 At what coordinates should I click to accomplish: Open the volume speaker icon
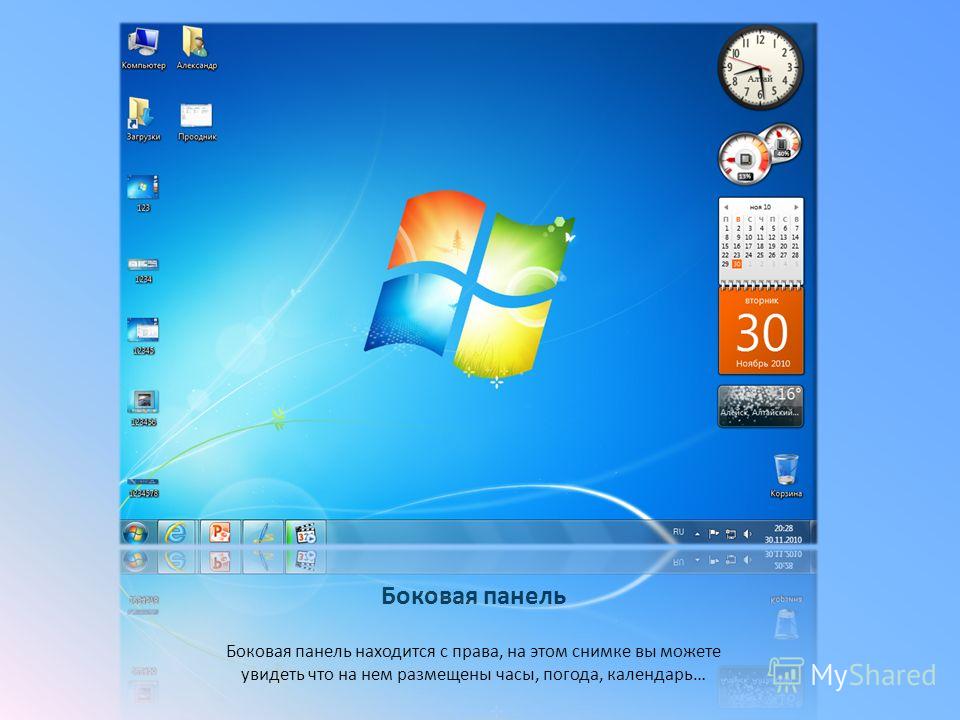click(747, 534)
